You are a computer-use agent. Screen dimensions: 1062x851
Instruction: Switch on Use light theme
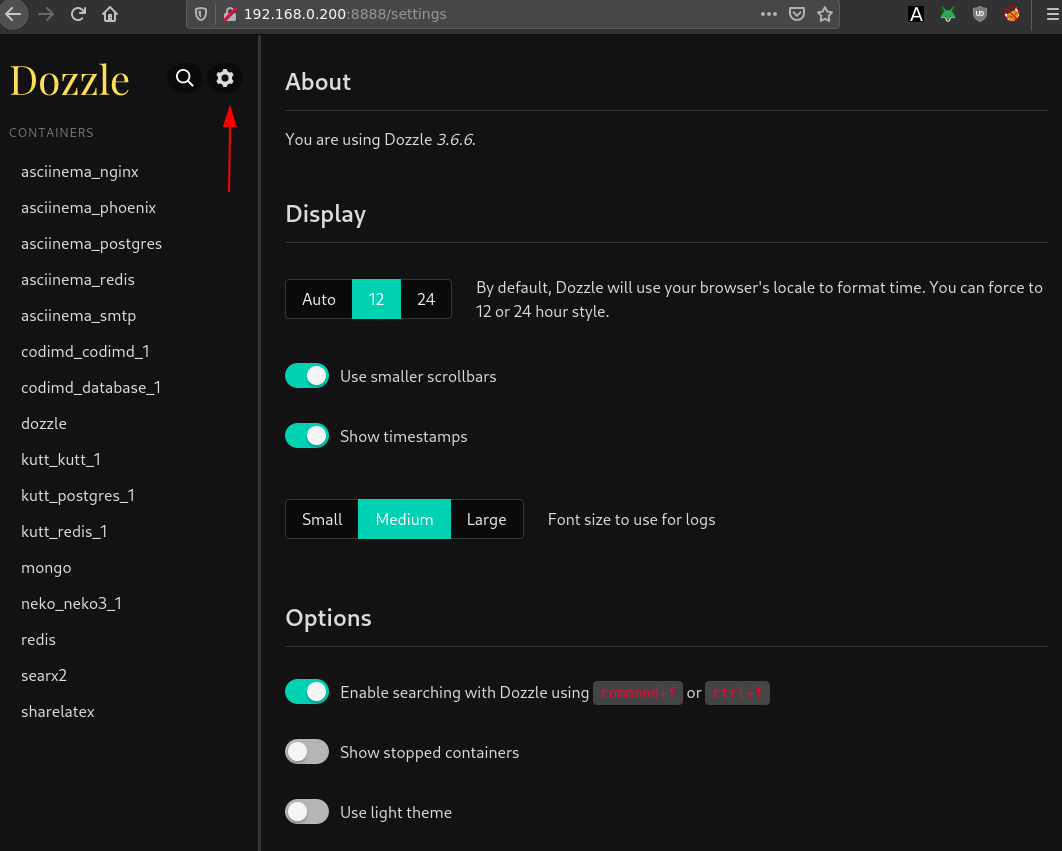307,812
